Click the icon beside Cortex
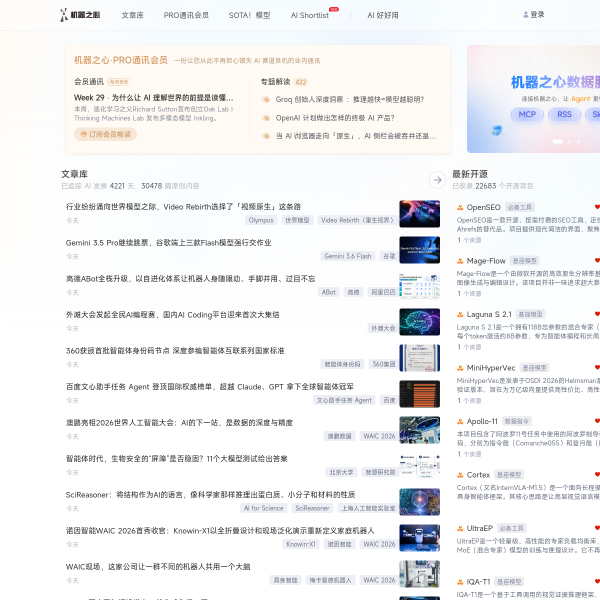600x600 pixels. coord(460,475)
